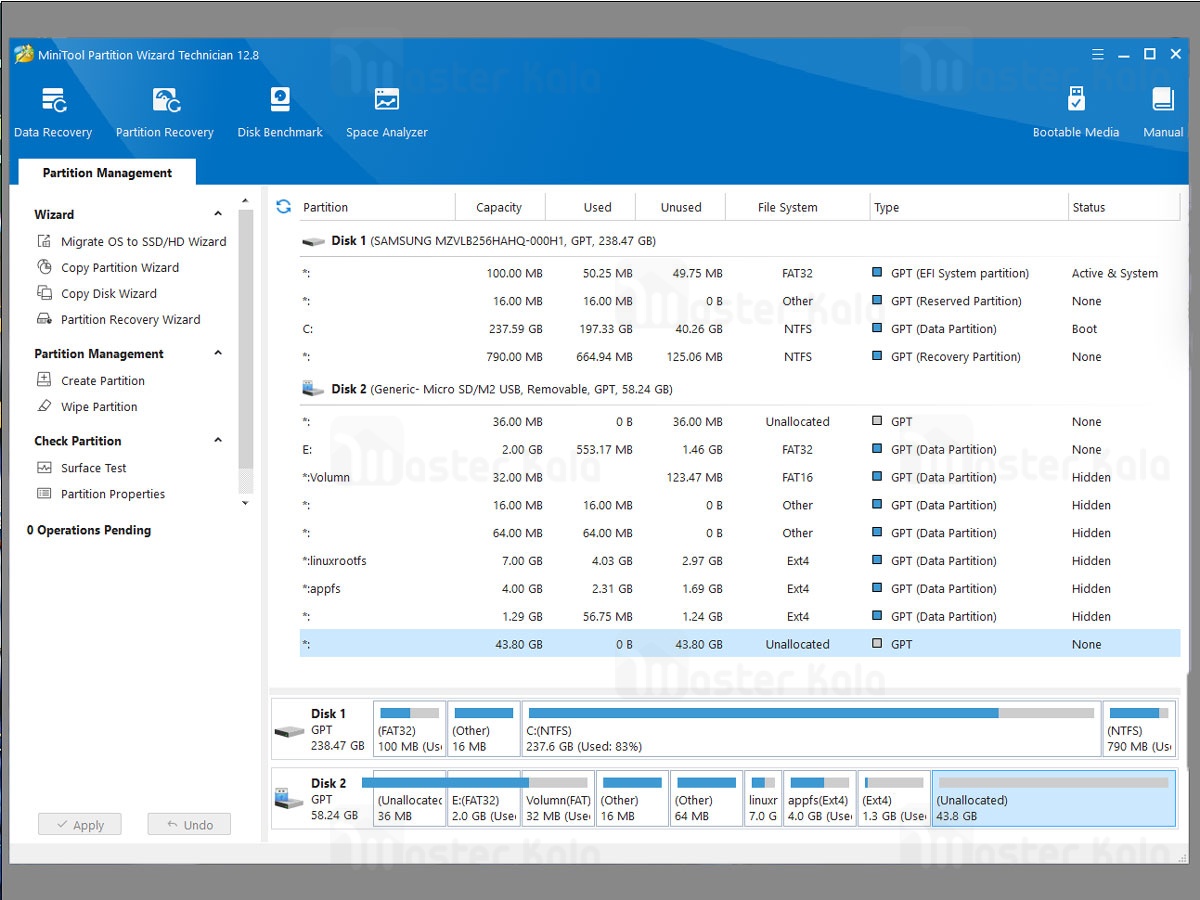Sort by the Type column header
1200x900 pixels.
click(969, 207)
